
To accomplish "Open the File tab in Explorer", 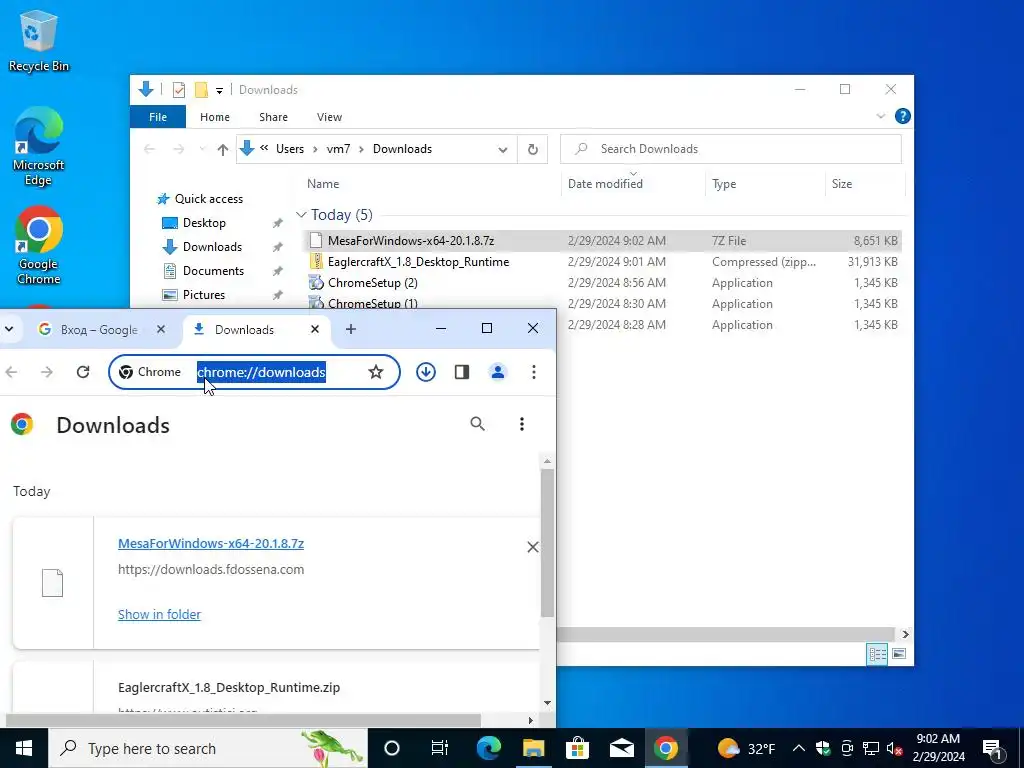I will pos(158,117).
